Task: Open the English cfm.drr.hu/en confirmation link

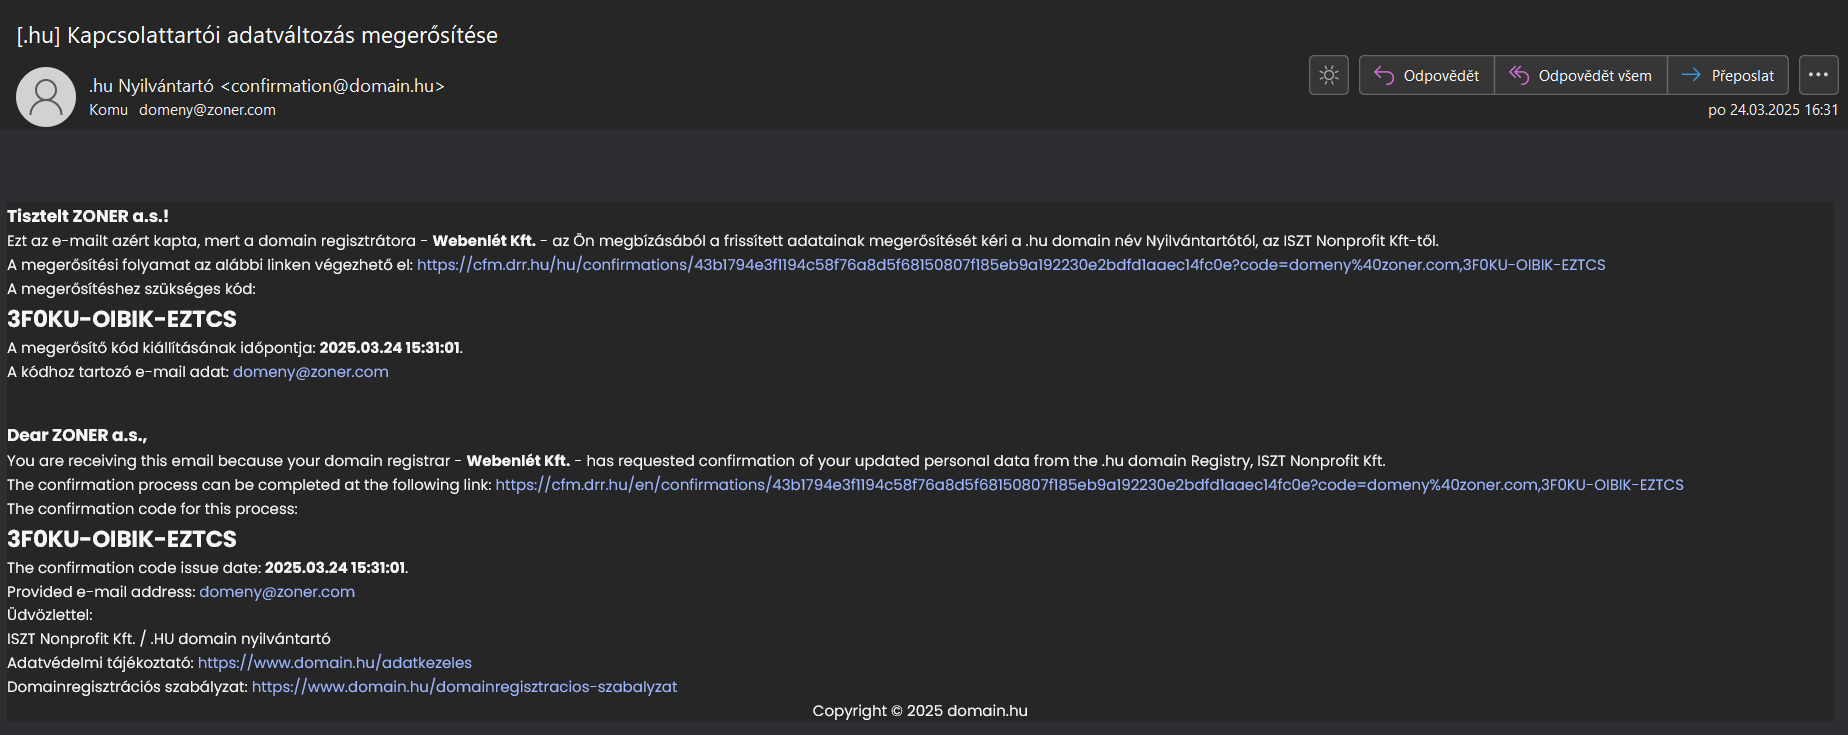Action: (x=1089, y=485)
